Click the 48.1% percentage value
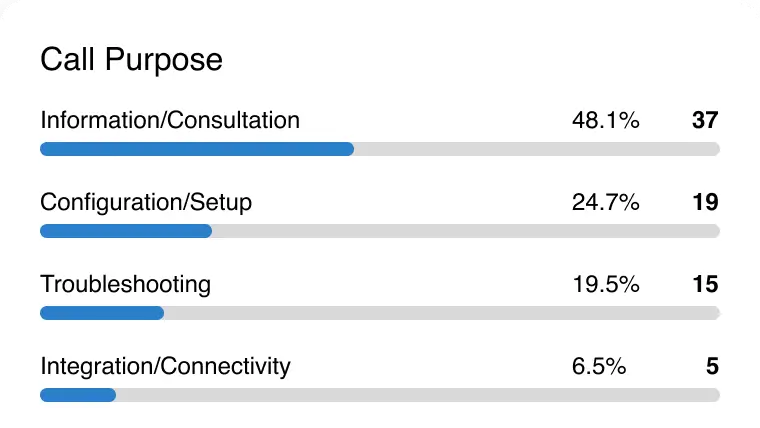The height and width of the screenshot is (428, 760). (605, 121)
